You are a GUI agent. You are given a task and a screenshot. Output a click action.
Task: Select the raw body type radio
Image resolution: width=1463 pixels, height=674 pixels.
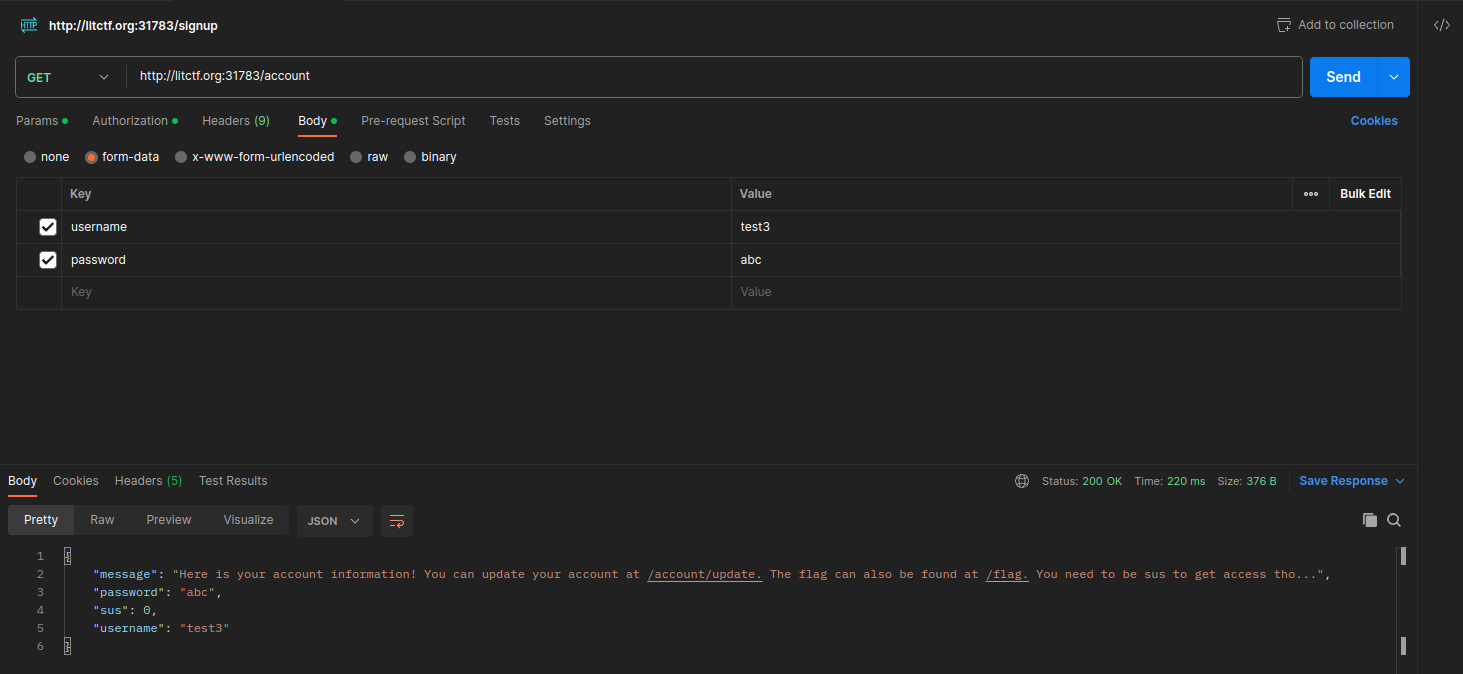click(x=356, y=157)
